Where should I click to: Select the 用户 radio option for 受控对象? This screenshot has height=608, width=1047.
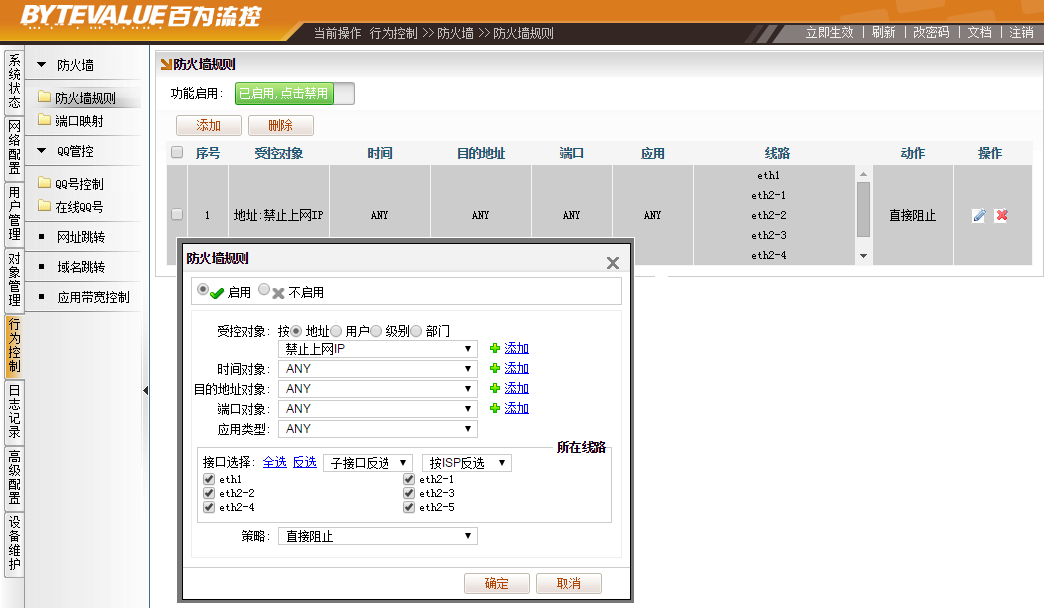336,331
